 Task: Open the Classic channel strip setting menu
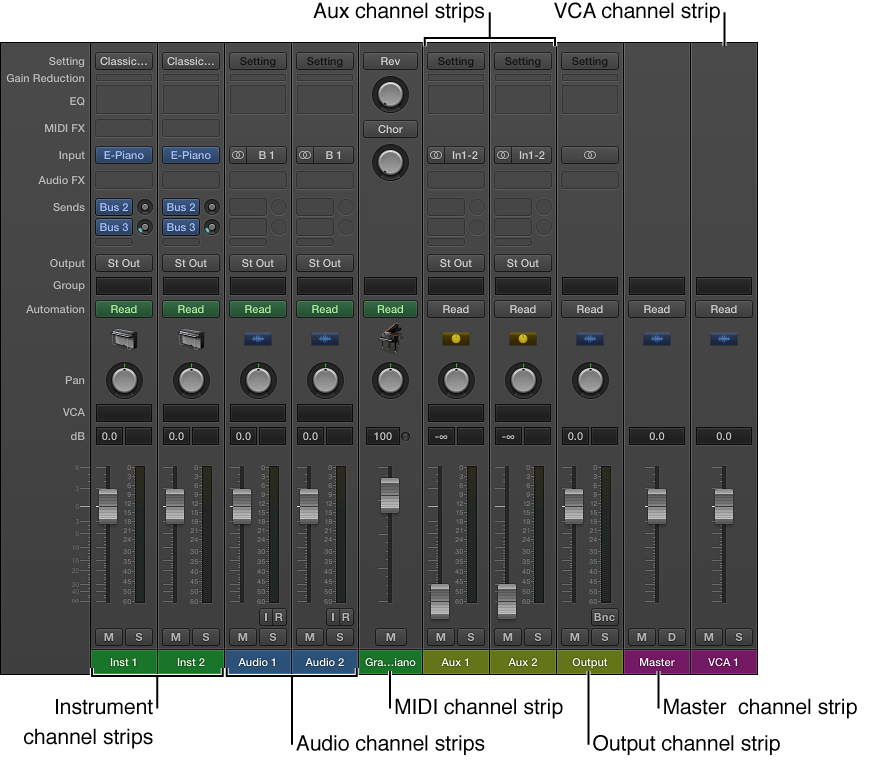click(123, 61)
